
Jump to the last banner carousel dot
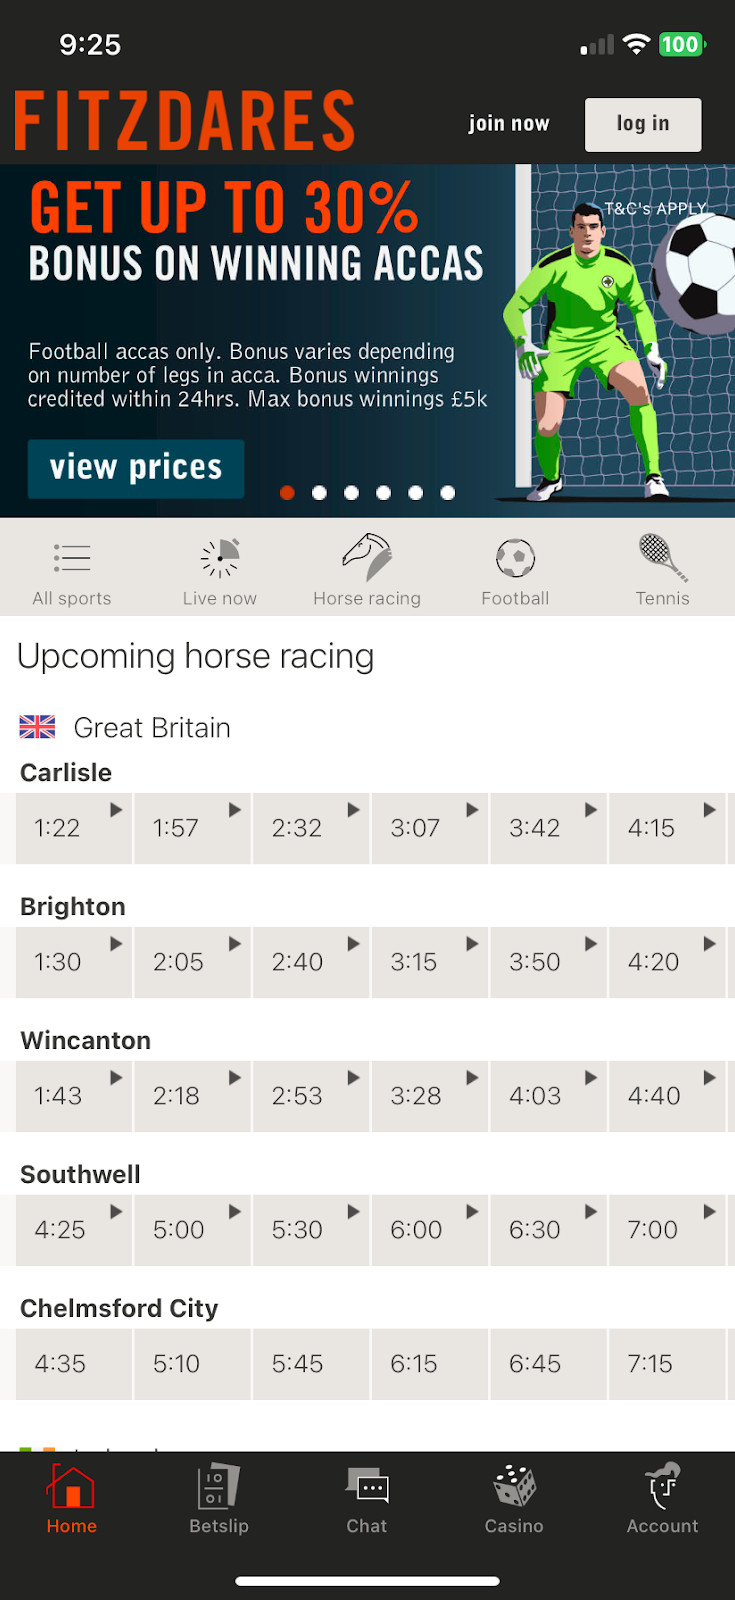point(448,492)
